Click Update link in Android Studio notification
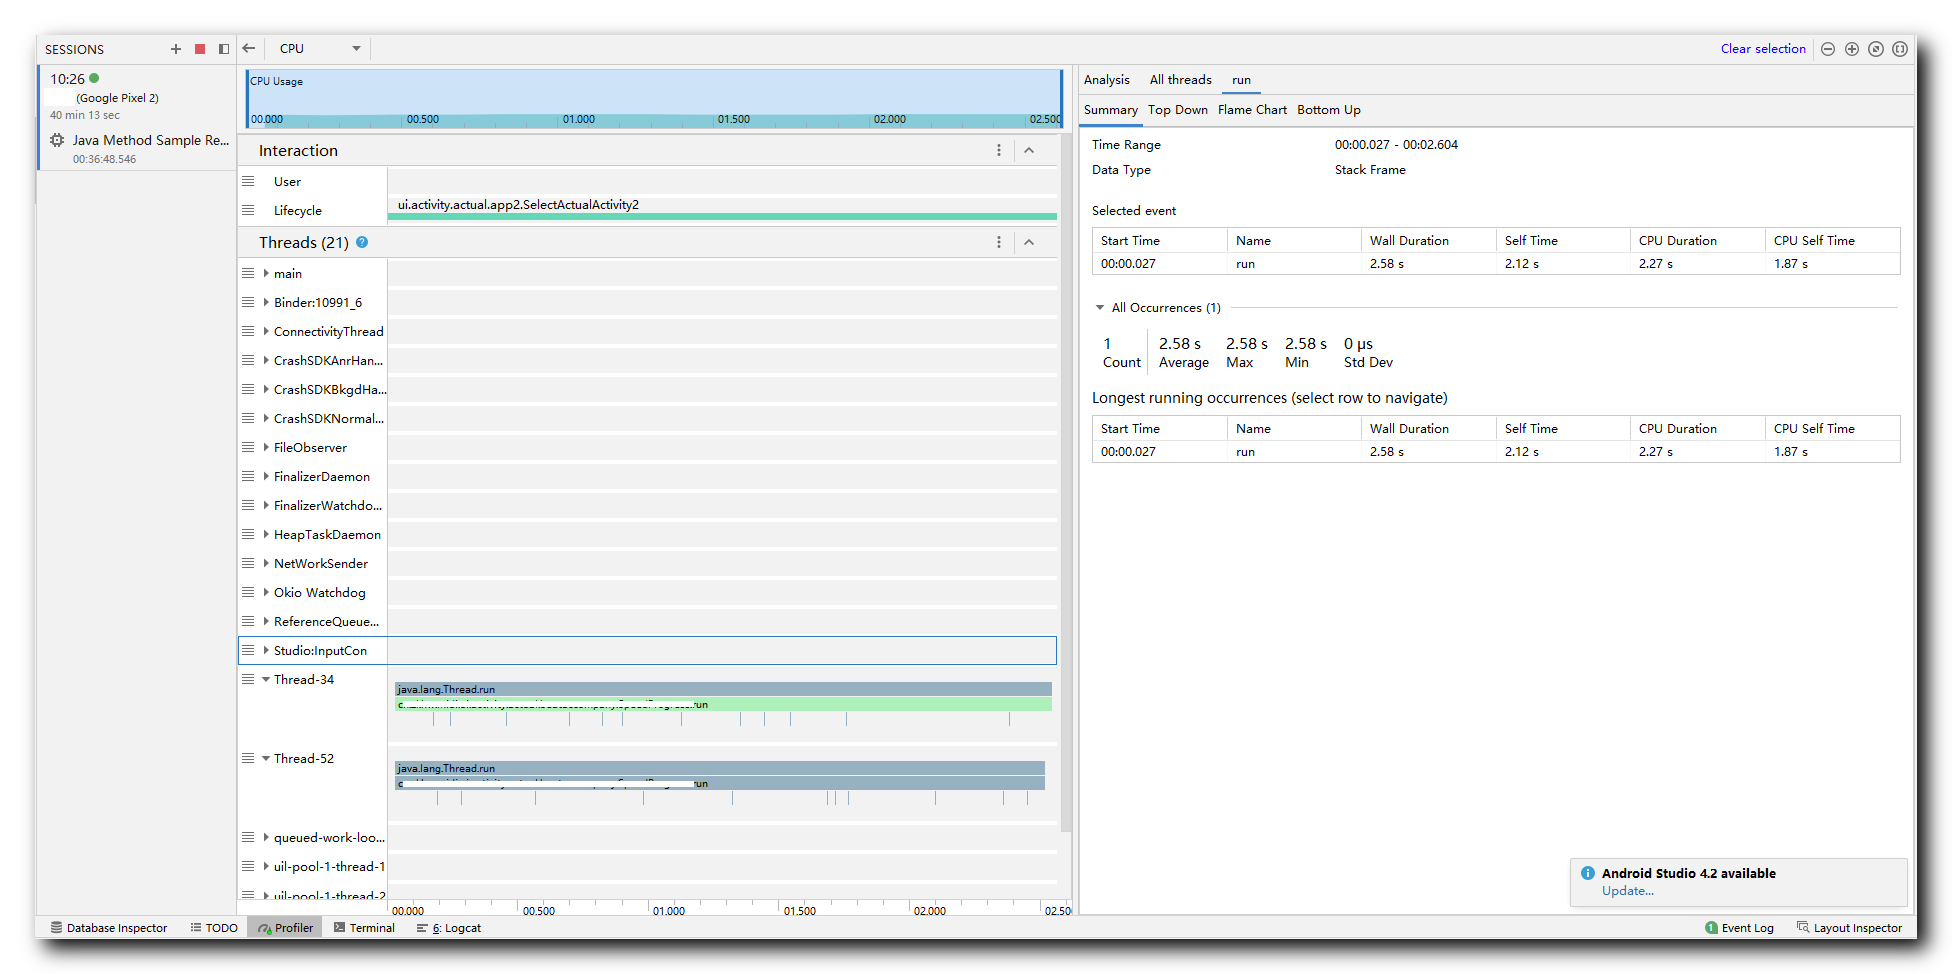Viewport: 1952px width, 974px height. pos(1627,891)
